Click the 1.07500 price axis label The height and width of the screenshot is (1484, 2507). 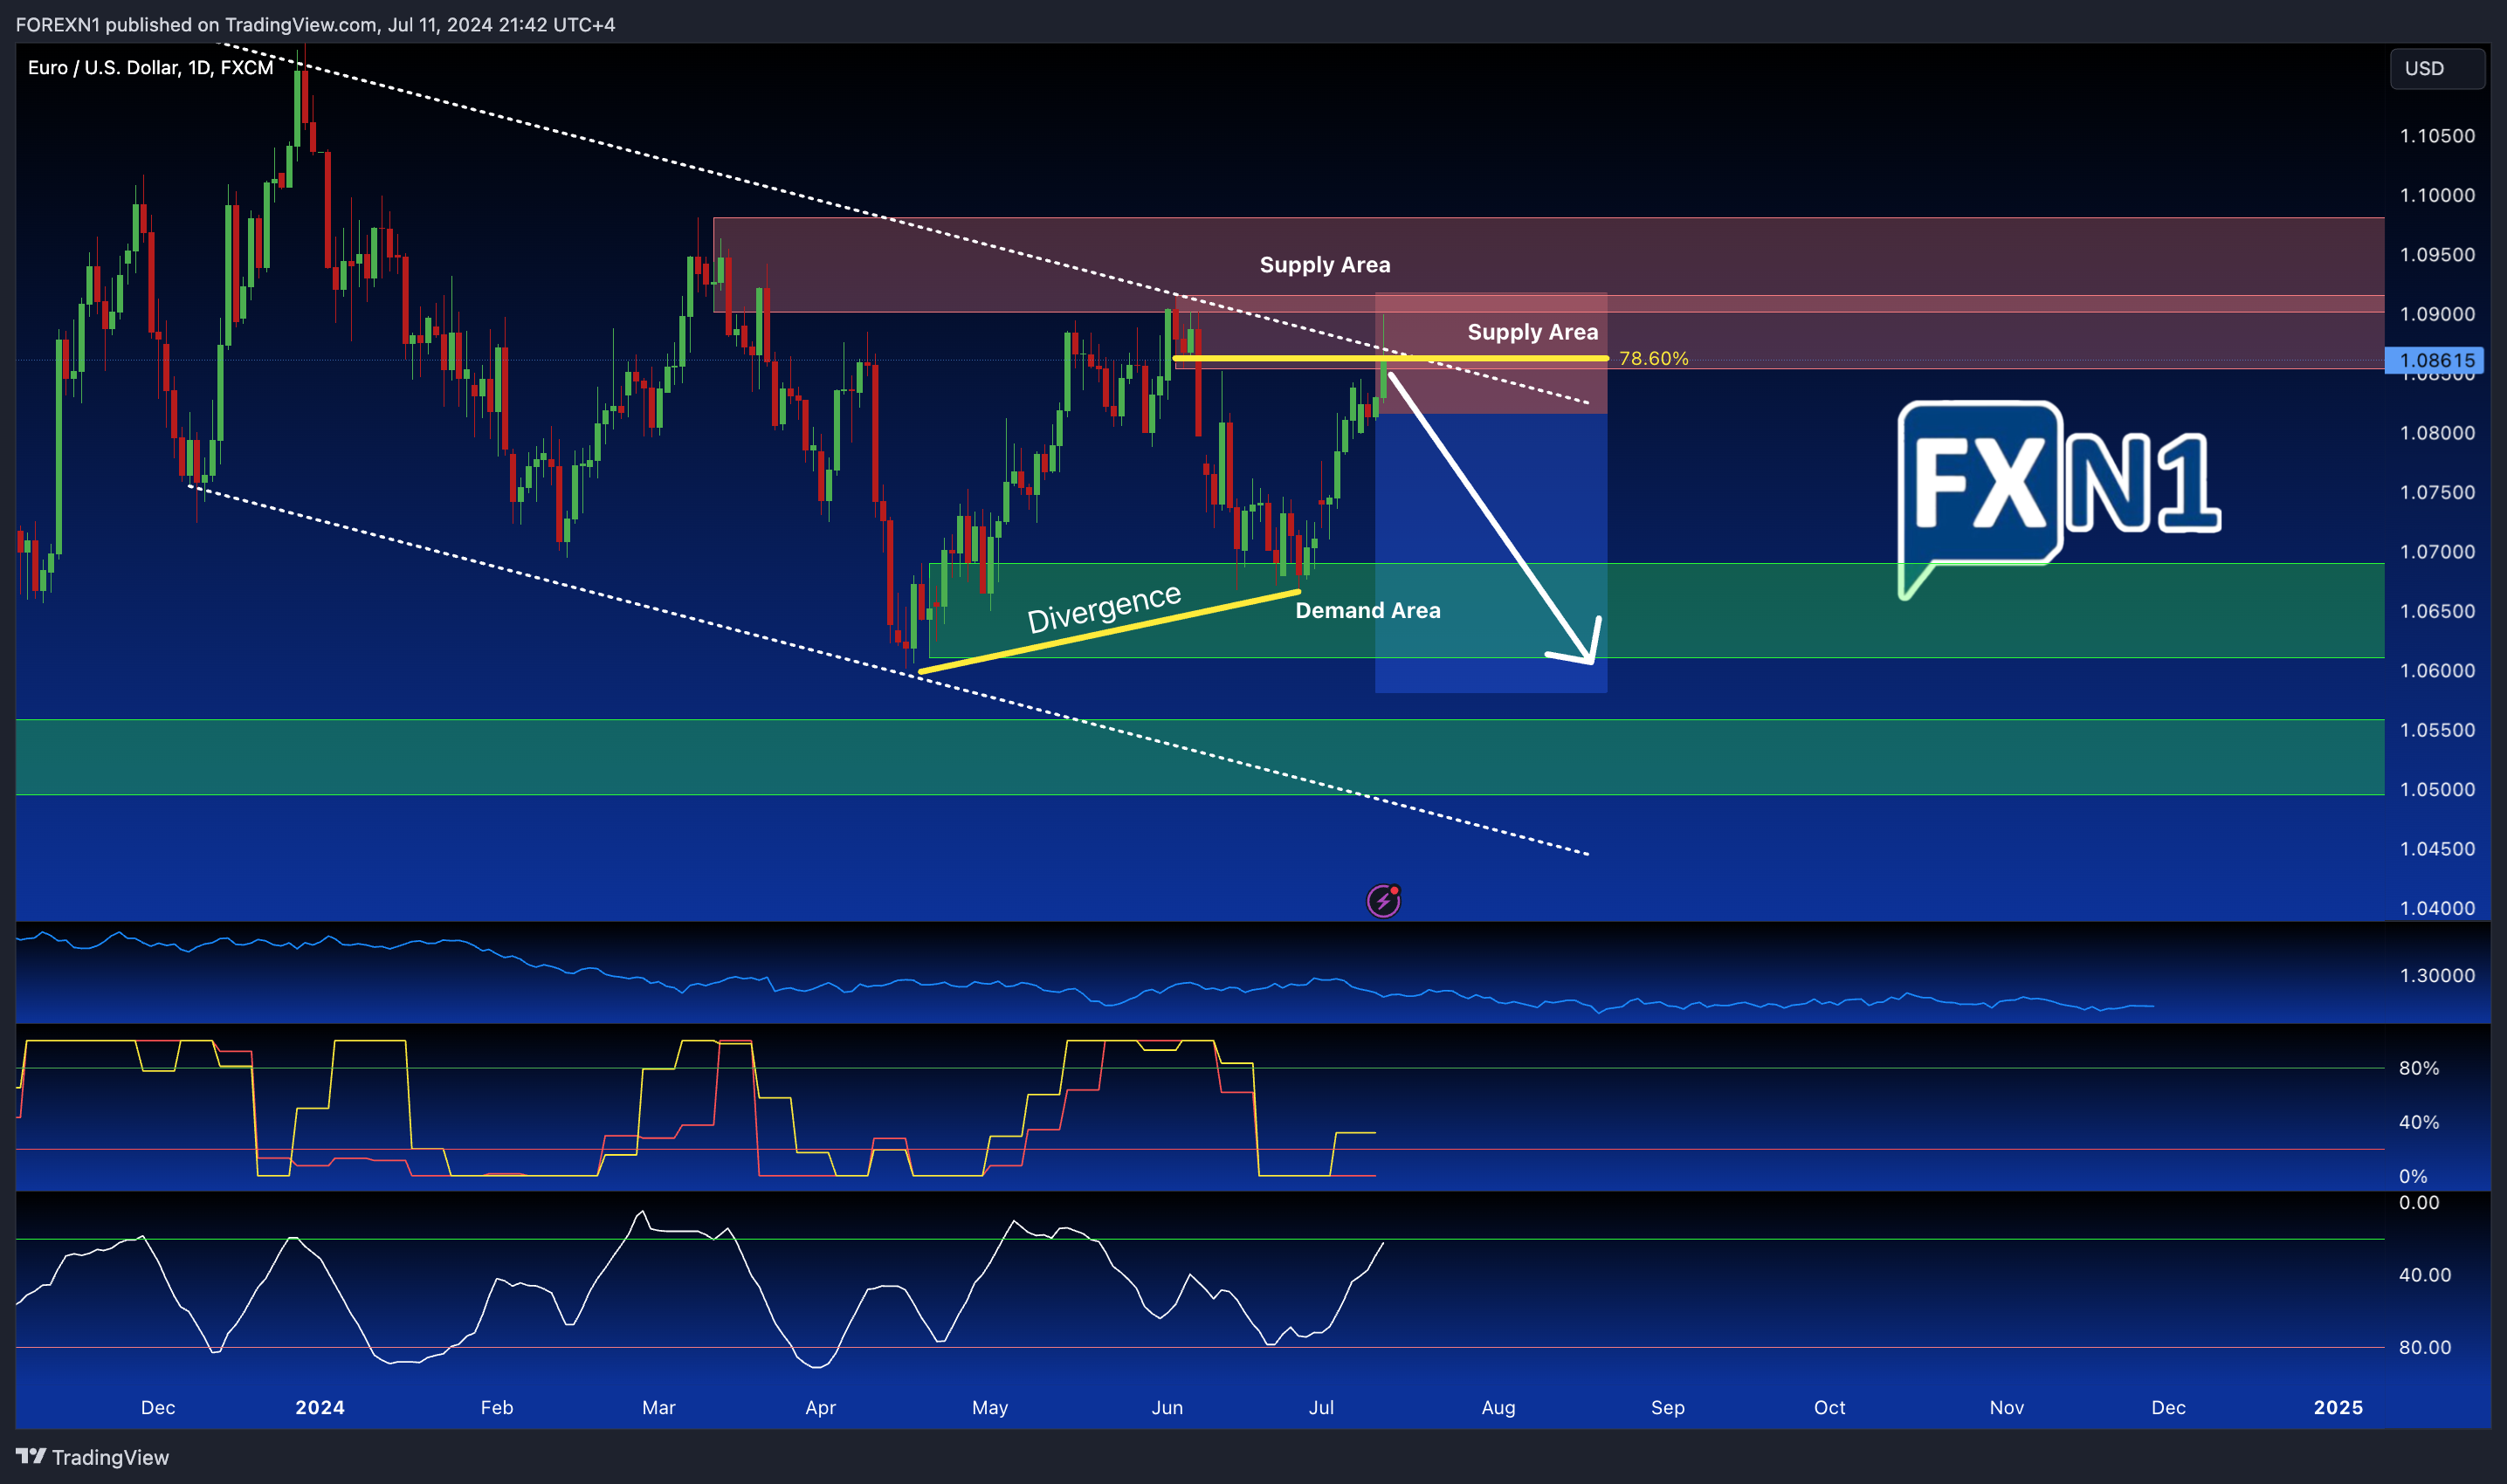[2437, 492]
